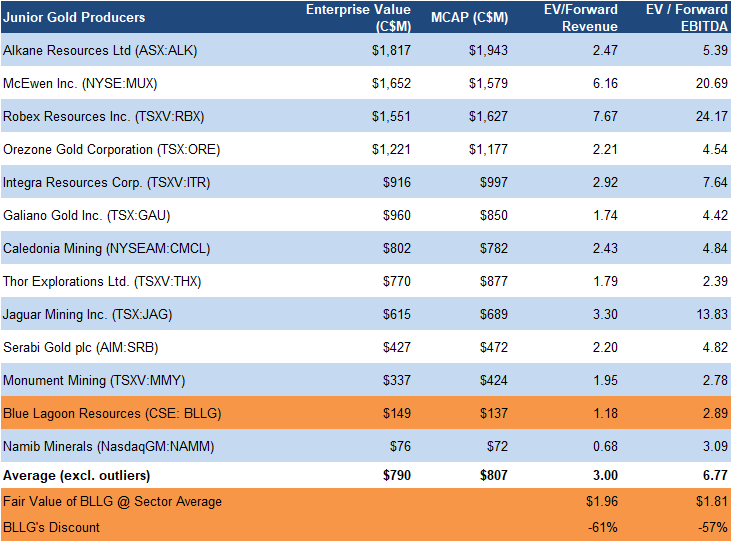
Task: Click the 'MCAP (C$M)' column header
Action: (469, 17)
